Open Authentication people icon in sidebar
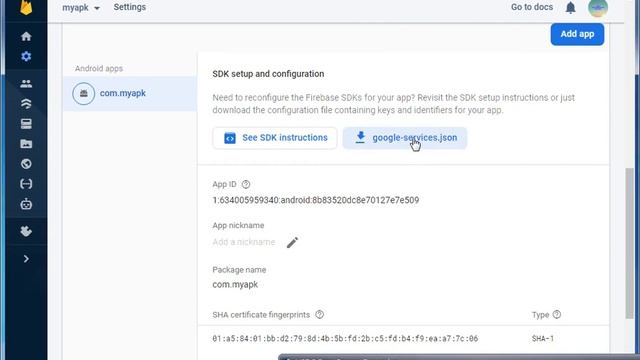 pyautogui.click(x=26, y=84)
